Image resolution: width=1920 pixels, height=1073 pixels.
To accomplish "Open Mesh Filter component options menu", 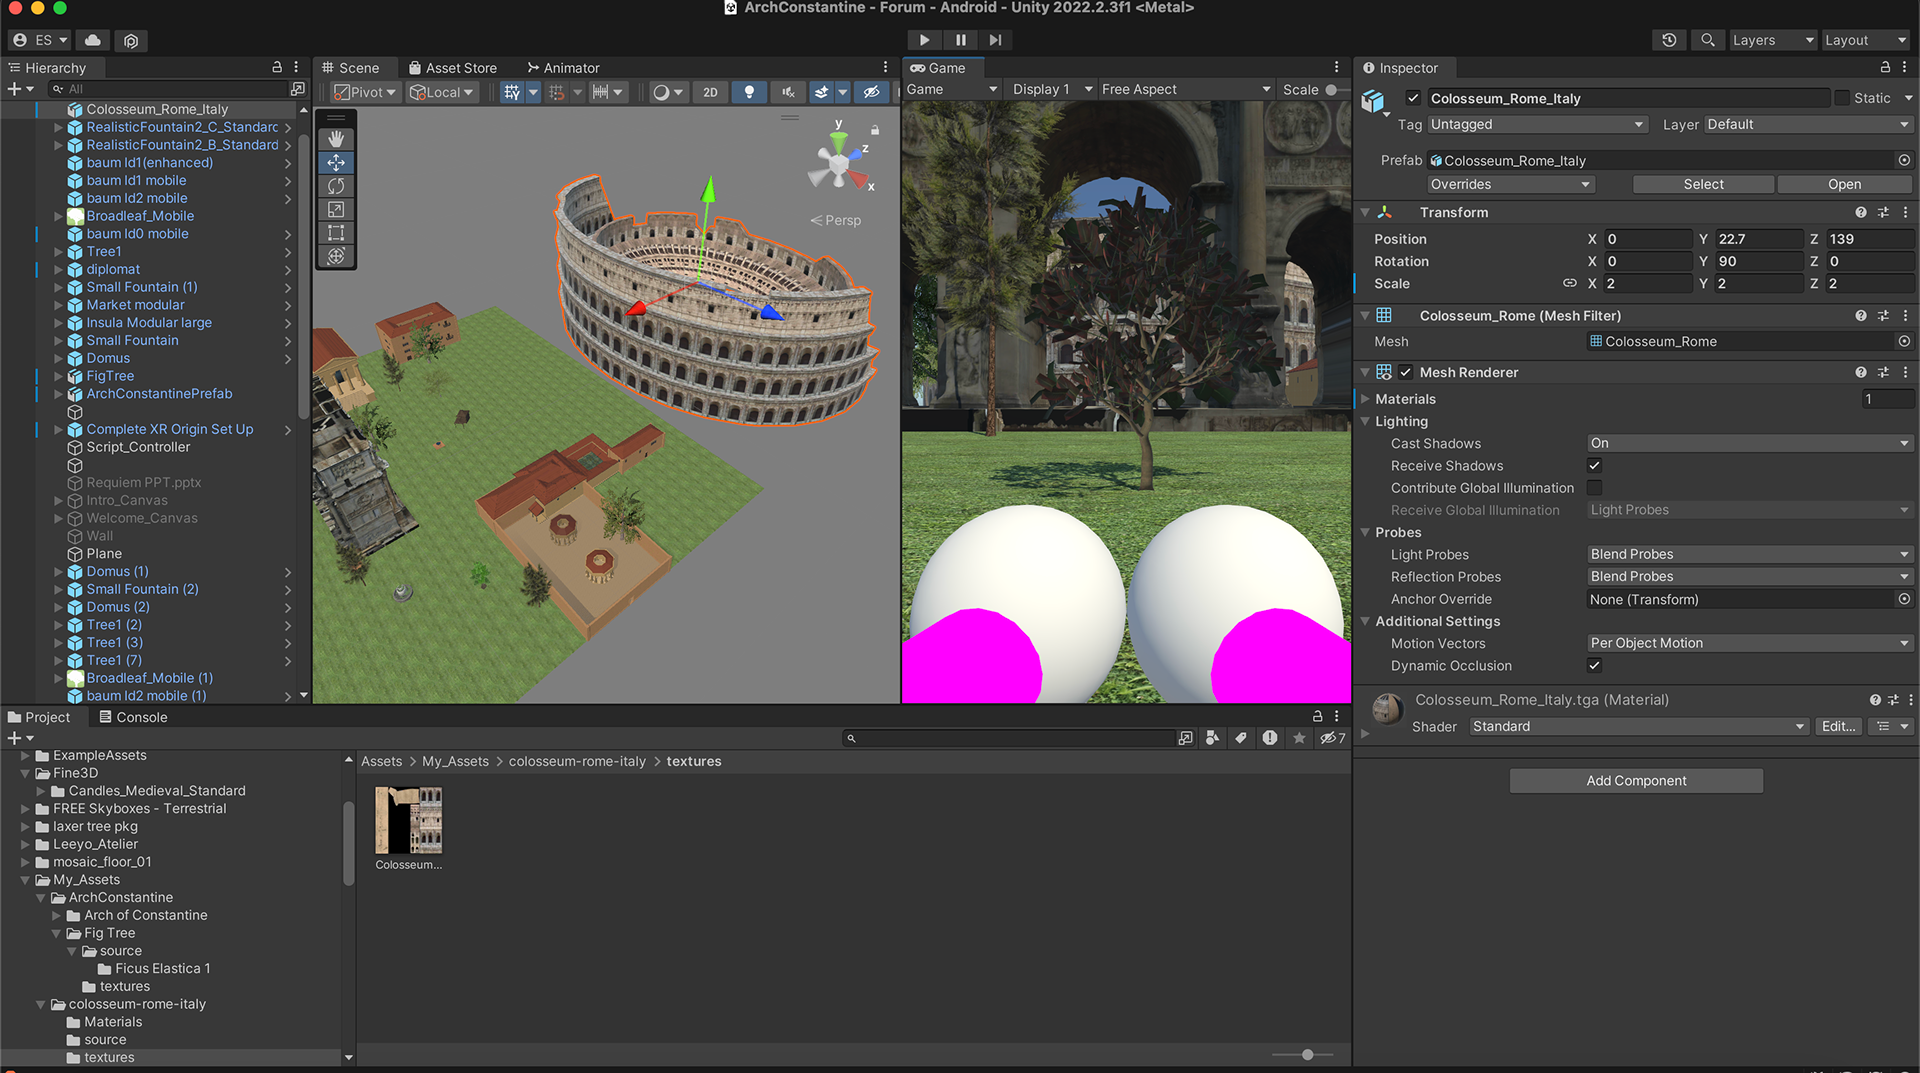I will pos(1905,315).
